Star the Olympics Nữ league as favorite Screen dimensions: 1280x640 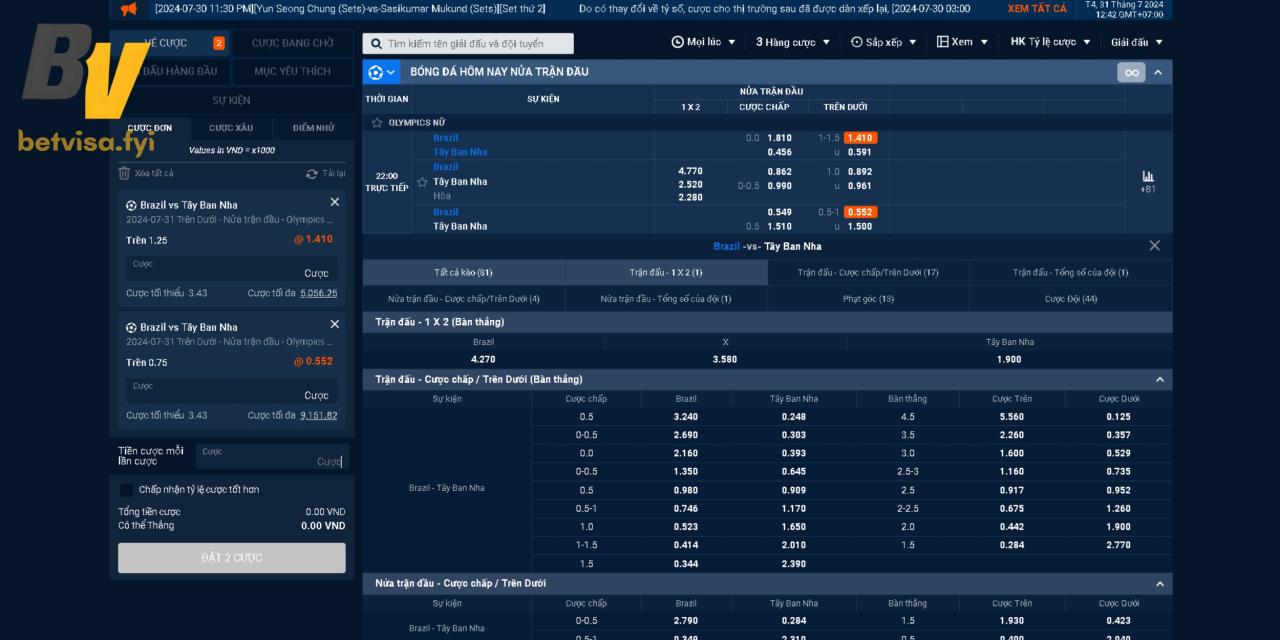377,122
